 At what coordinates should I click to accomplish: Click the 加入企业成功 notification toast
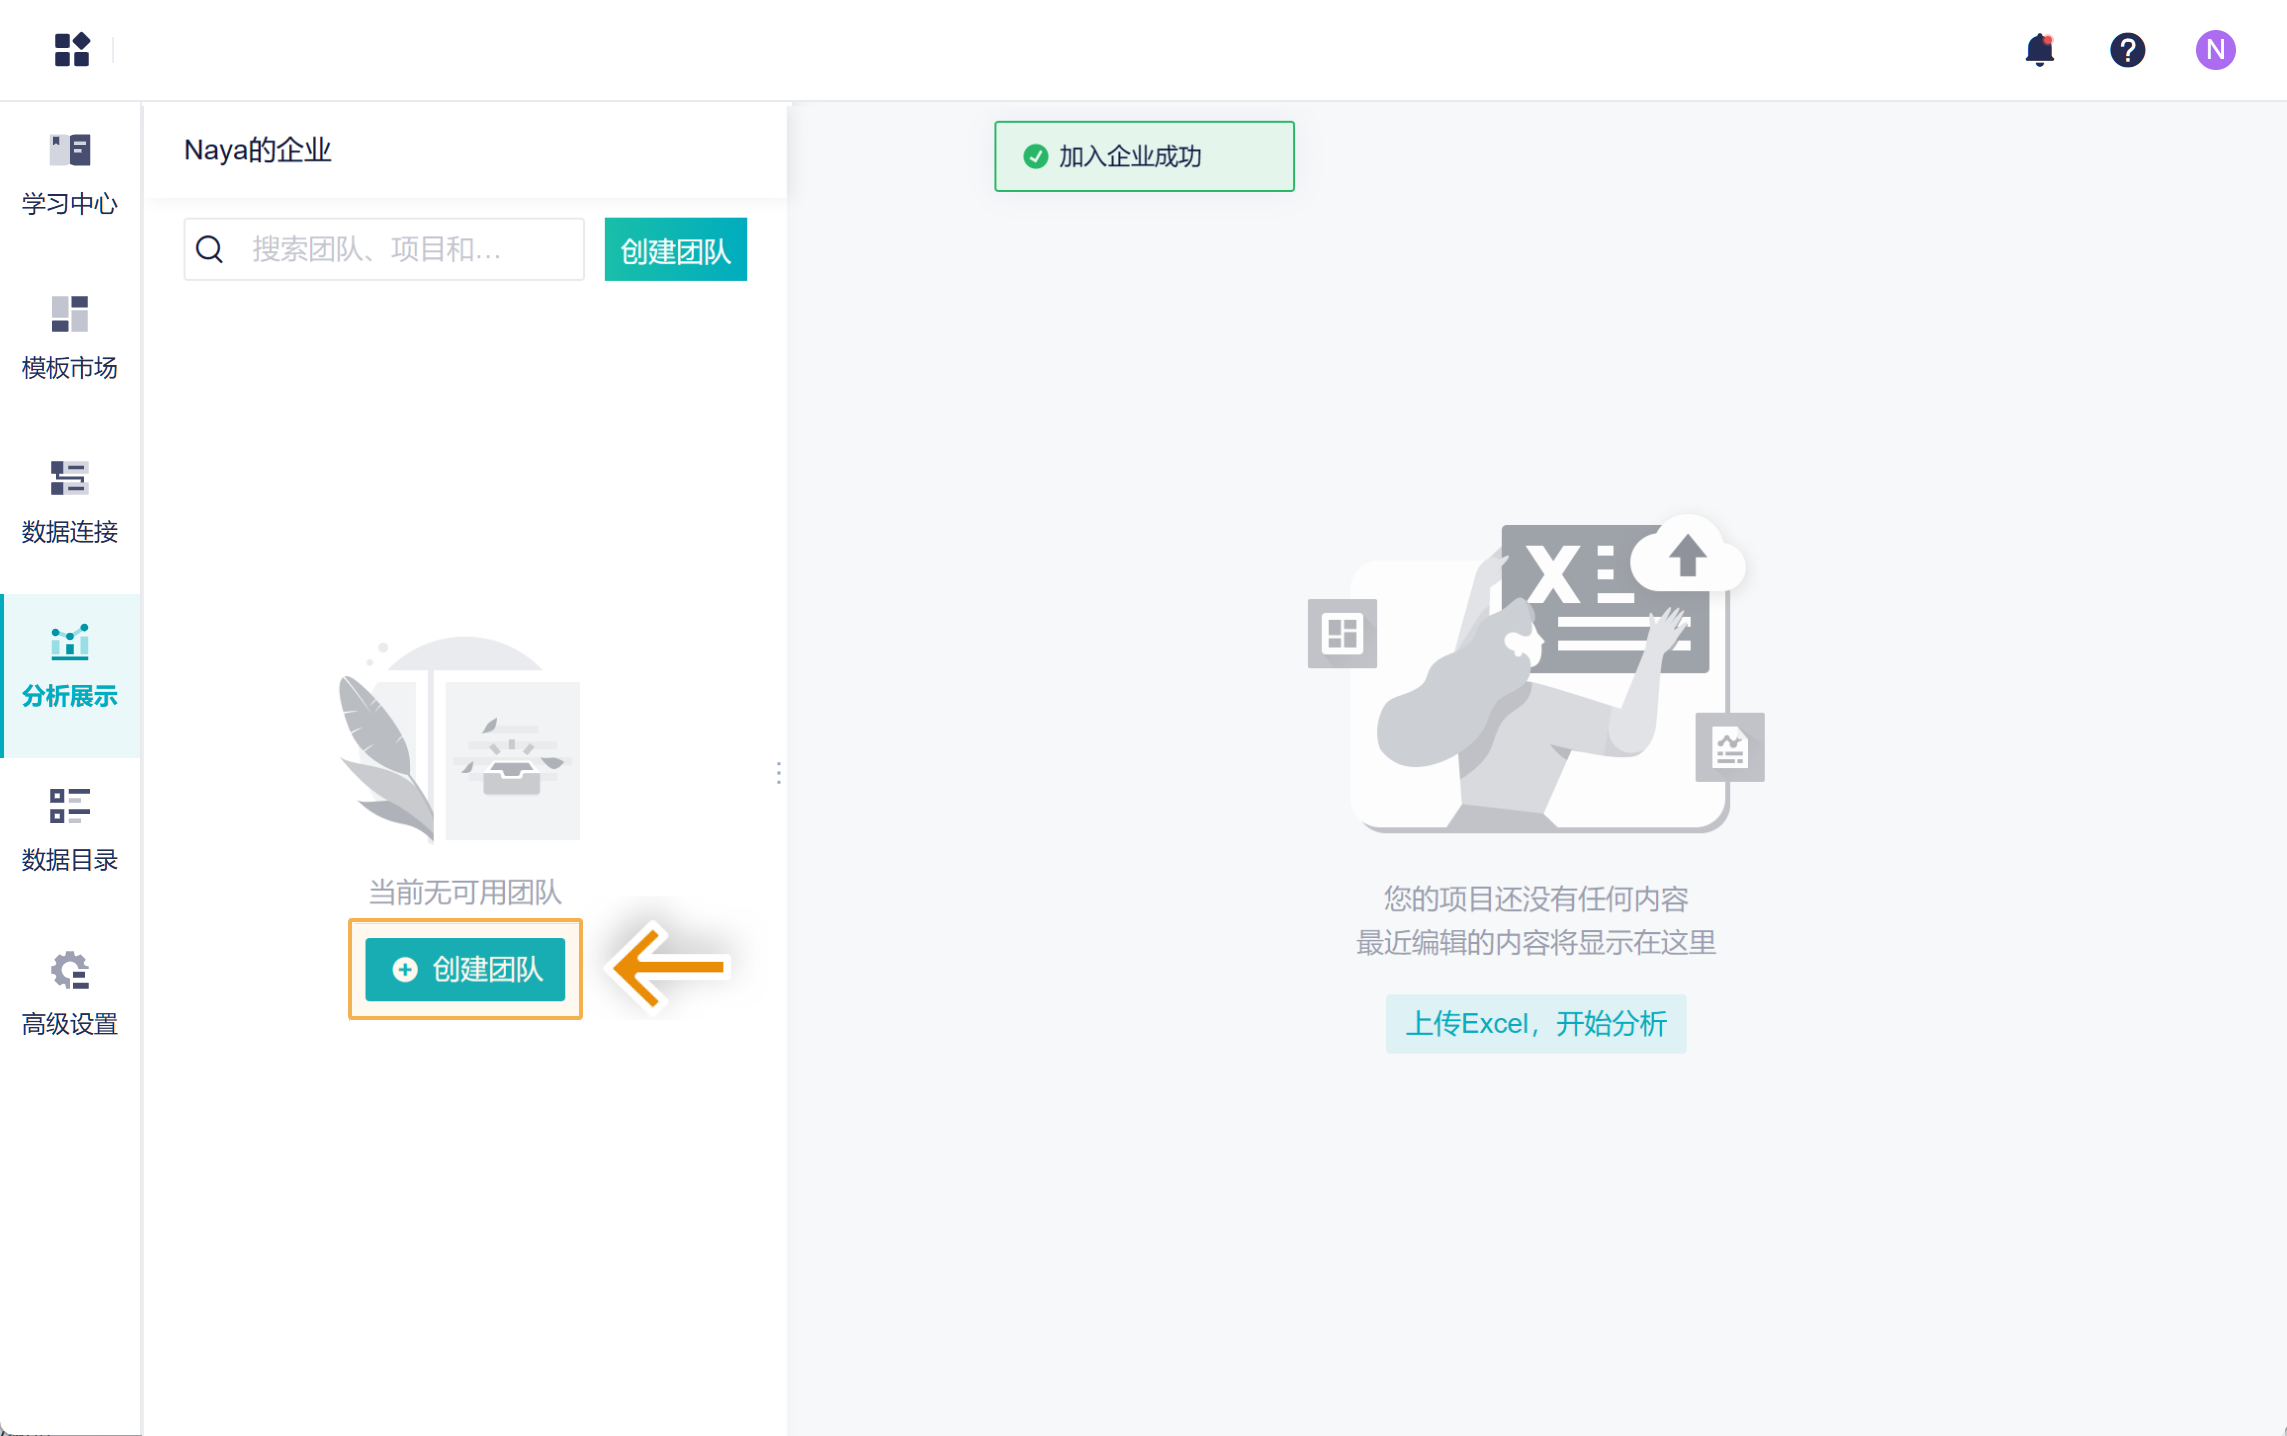1143,156
